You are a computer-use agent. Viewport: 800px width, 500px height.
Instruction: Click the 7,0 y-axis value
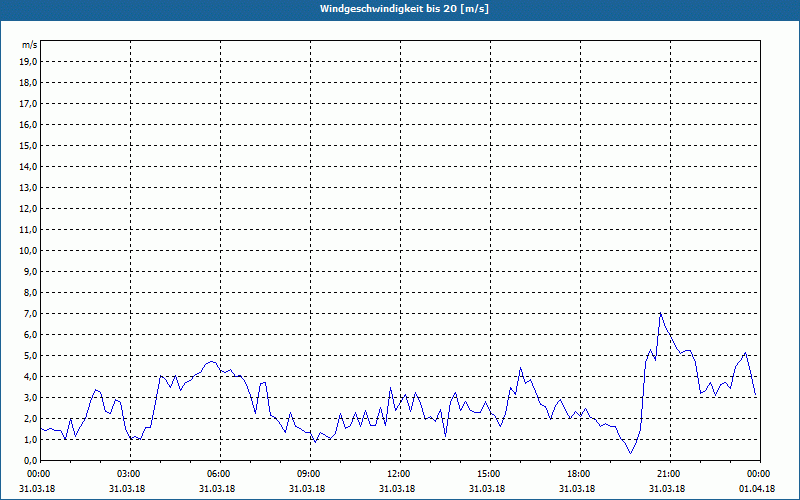(x=30, y=314)
